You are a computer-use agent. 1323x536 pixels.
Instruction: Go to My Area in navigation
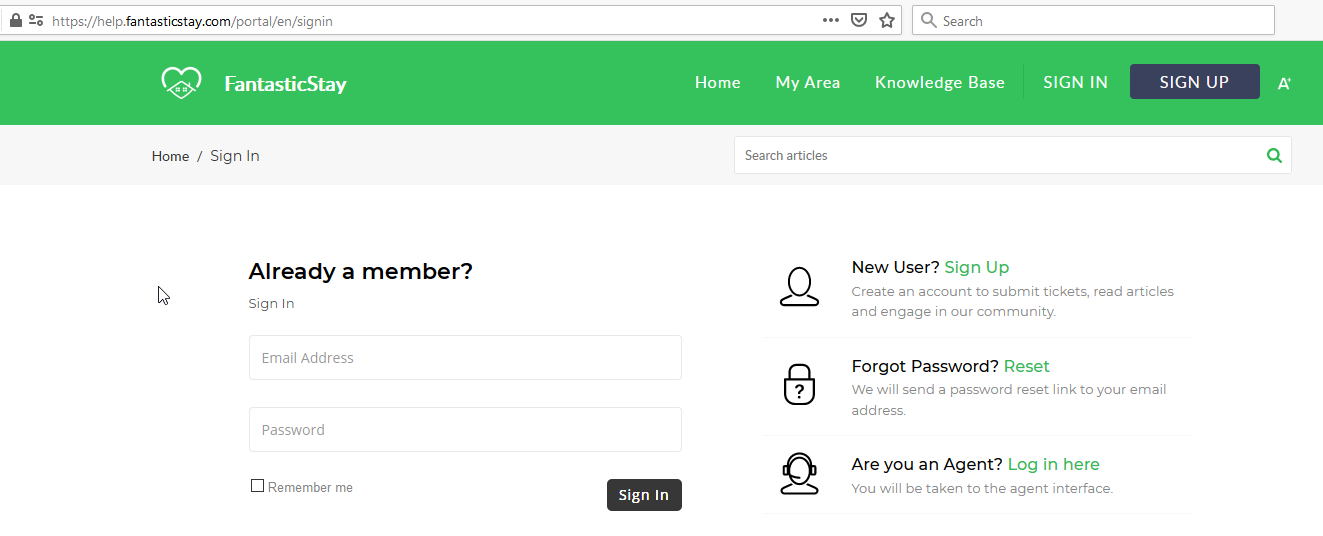point(808,83)
